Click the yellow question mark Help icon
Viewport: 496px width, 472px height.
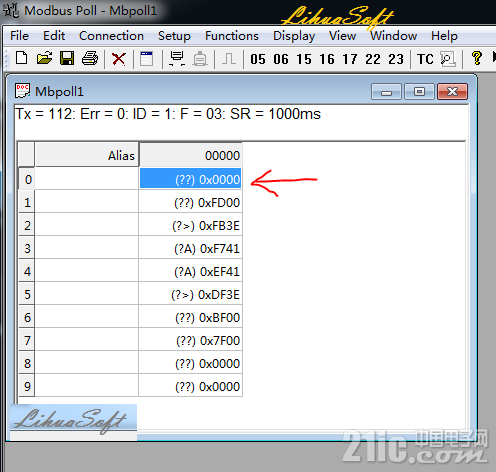click(x=477, y=58)
